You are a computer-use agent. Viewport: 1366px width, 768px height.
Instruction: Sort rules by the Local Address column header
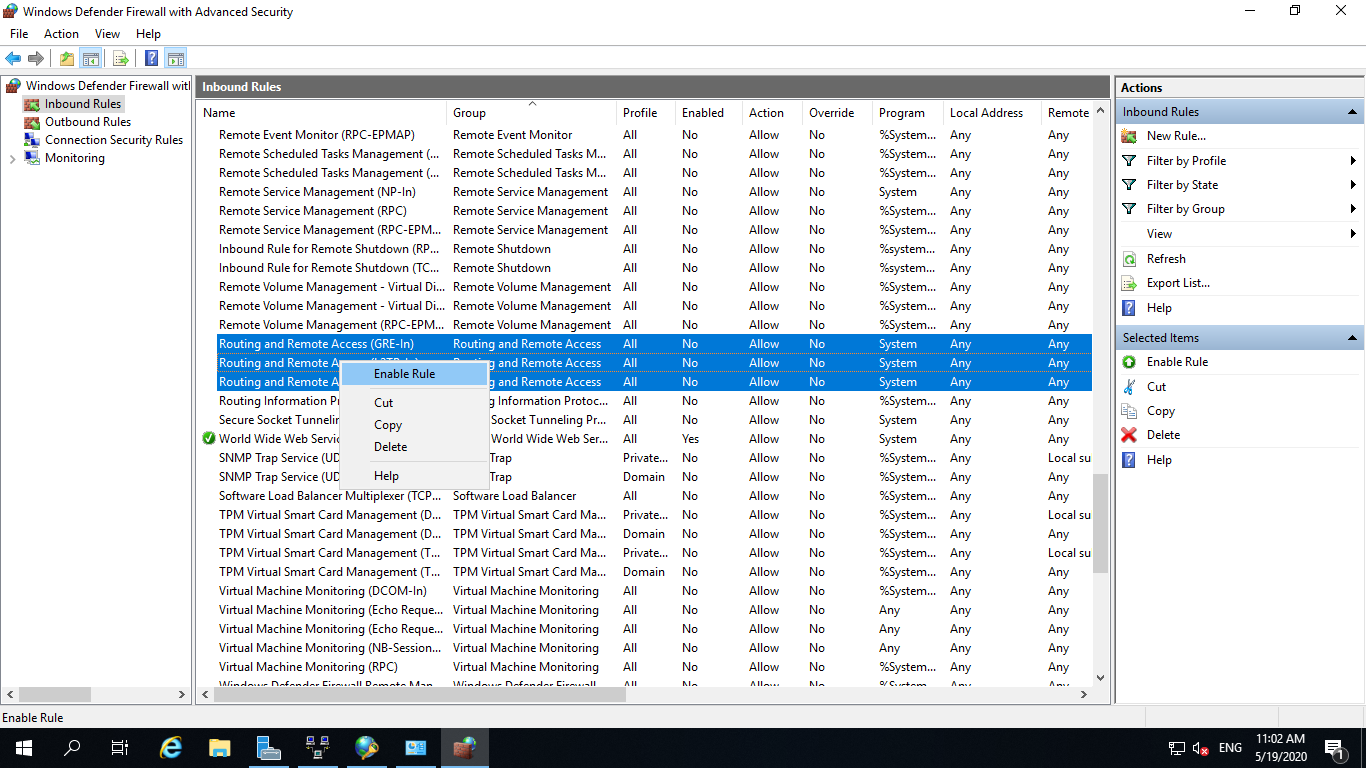(x=992, y=113)
